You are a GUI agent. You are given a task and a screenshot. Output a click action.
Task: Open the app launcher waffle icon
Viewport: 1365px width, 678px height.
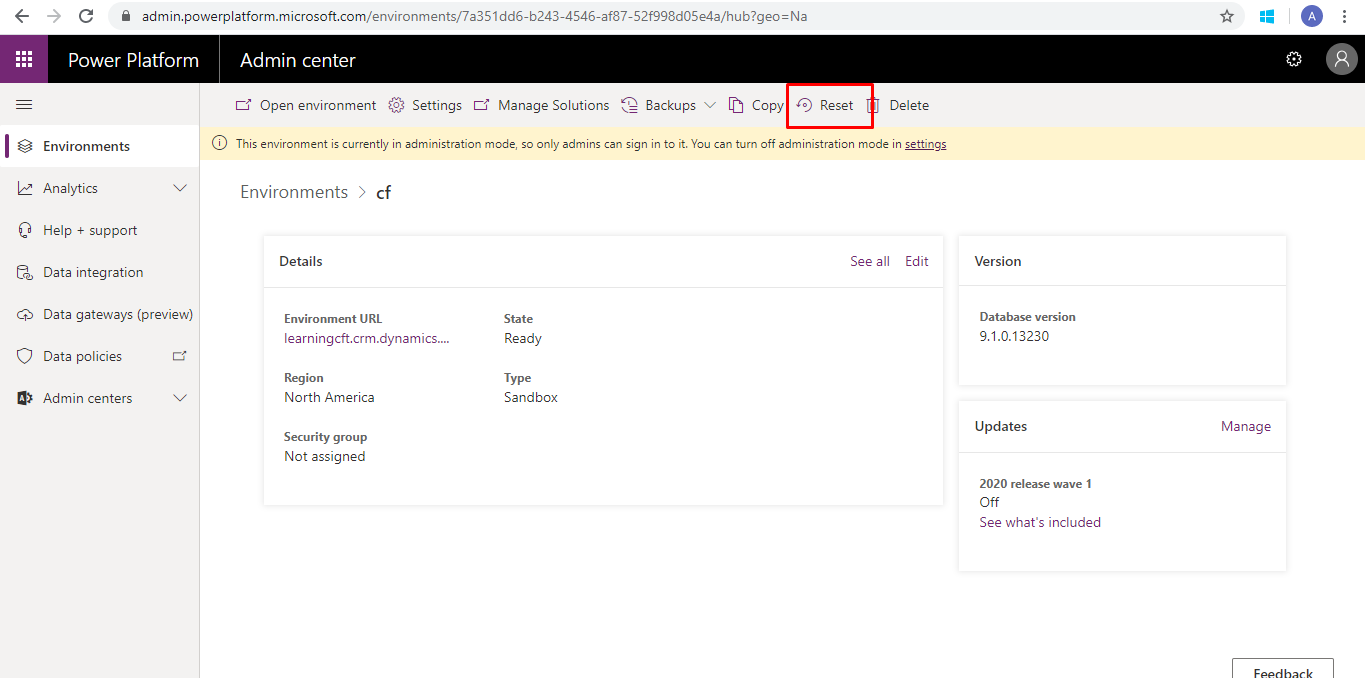tap(24, 60)
